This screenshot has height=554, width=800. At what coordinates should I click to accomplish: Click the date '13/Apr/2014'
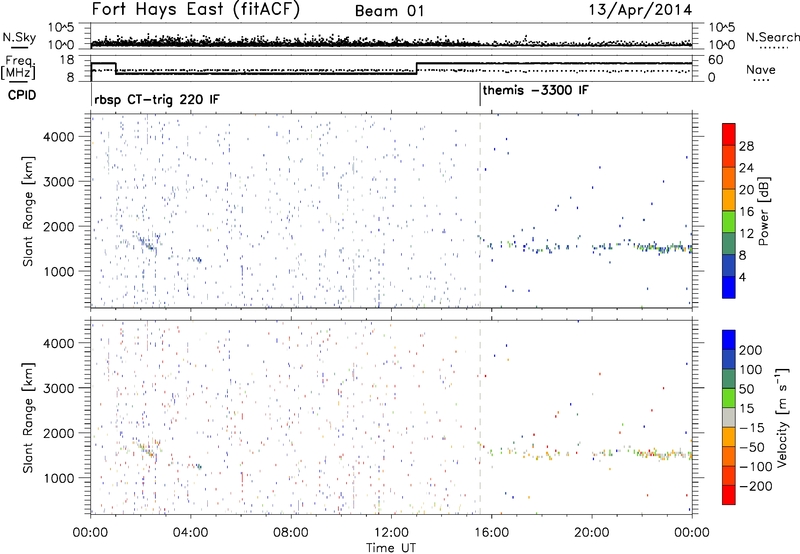(x=641, y=10)
